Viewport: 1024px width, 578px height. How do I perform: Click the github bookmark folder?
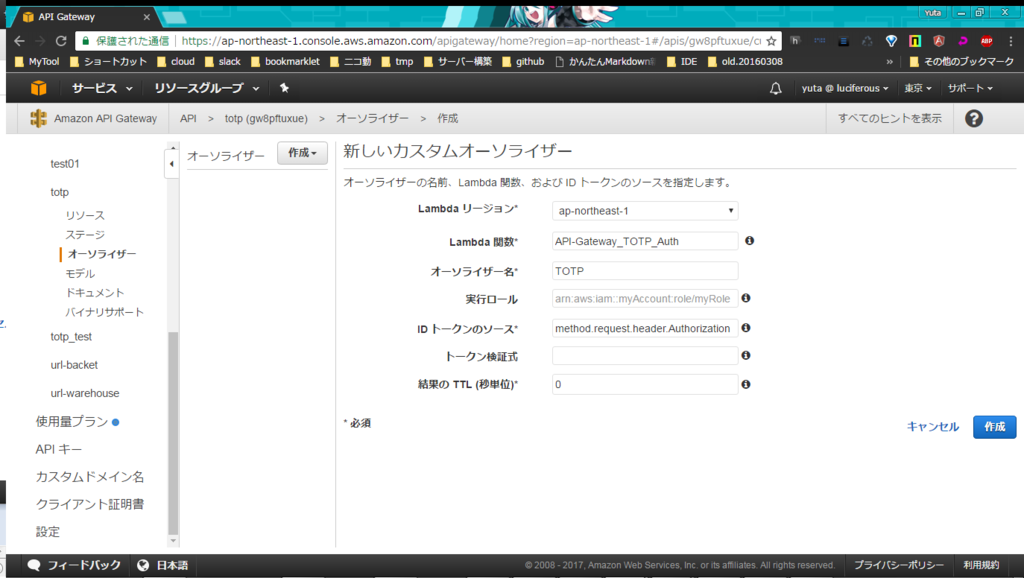523,61
